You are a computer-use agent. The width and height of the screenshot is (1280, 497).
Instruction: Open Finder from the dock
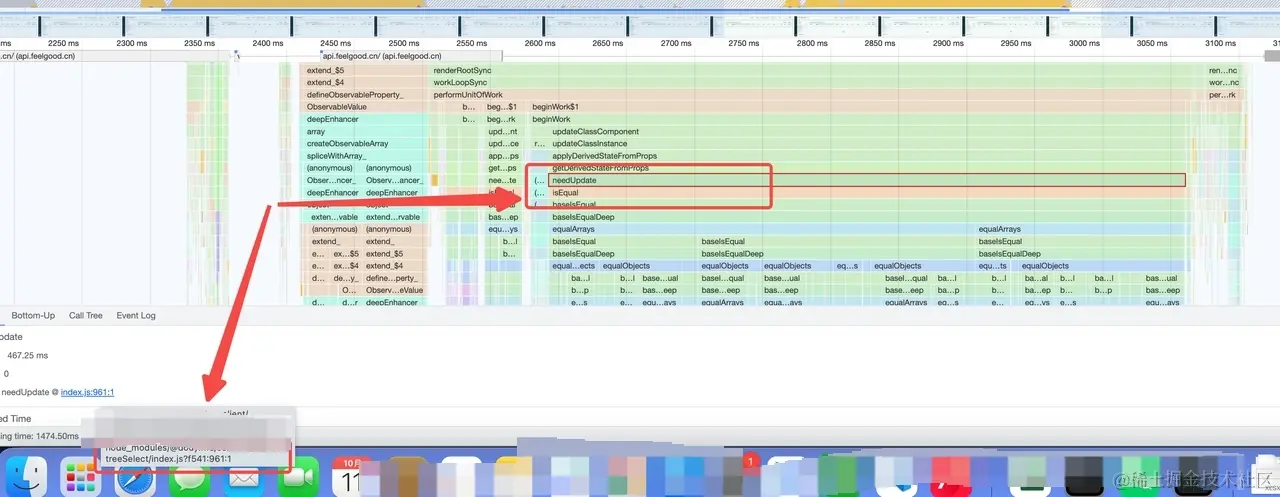pos(27,479)
